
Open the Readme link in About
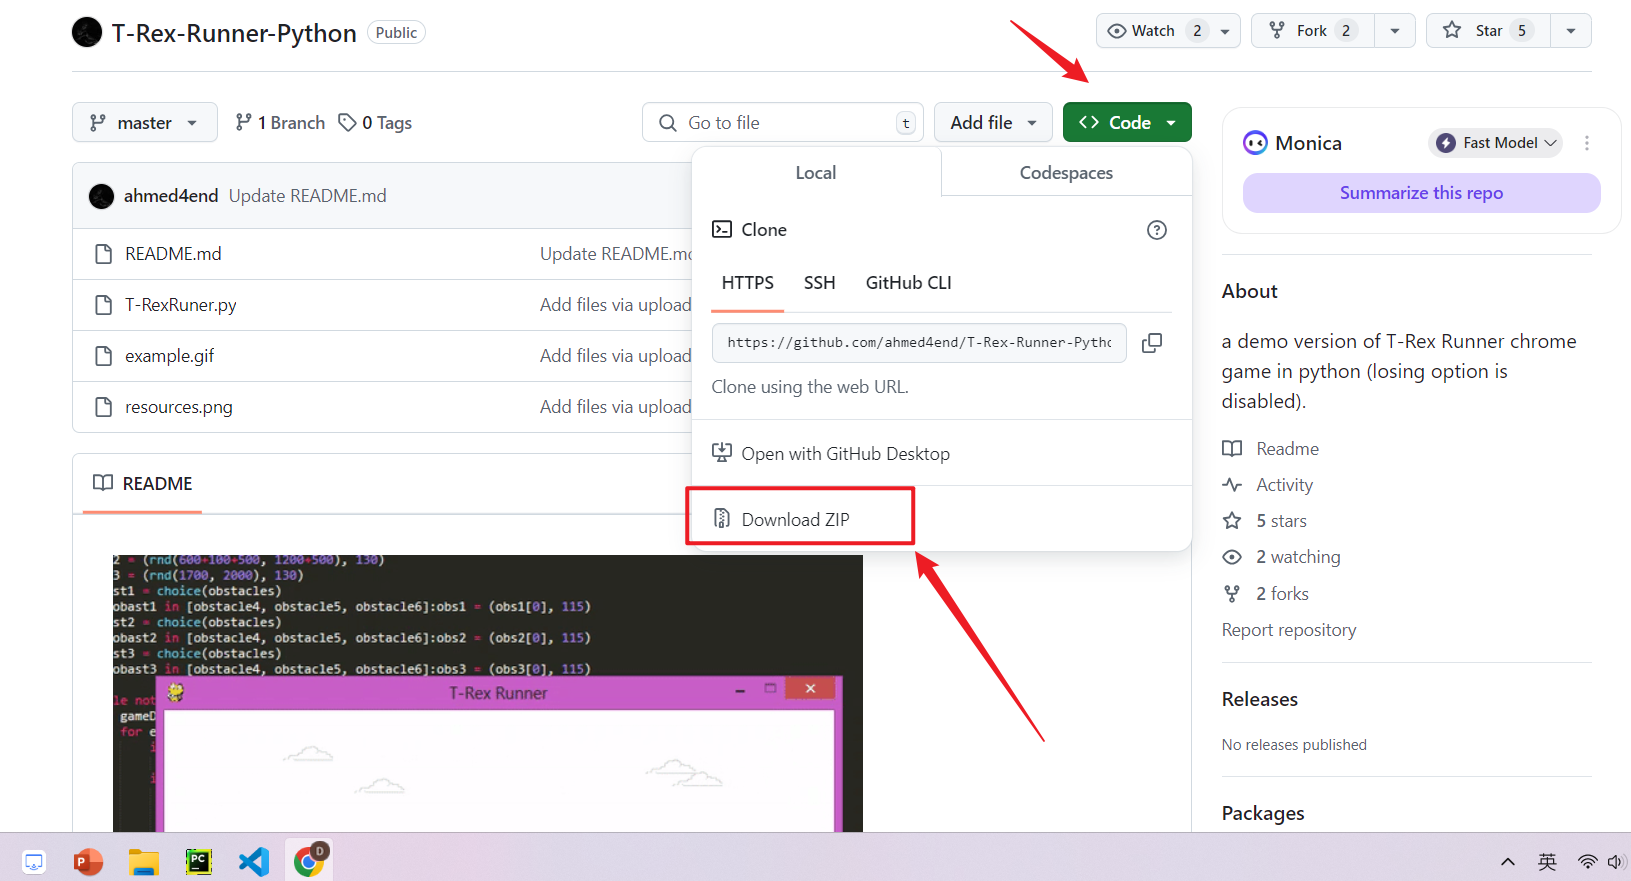1288,449
